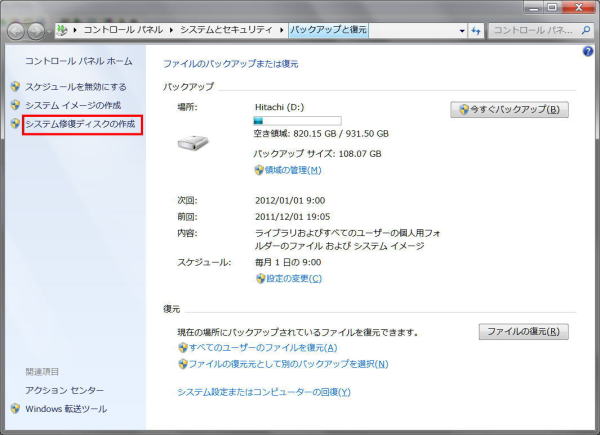
Task: Click the search magnifier icon
Action: click(585, 30)
